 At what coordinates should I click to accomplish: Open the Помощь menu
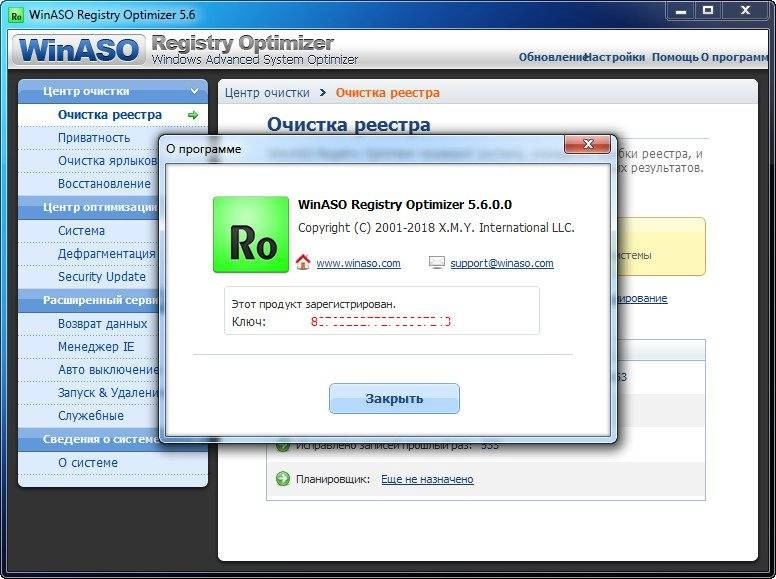[675, 57]
